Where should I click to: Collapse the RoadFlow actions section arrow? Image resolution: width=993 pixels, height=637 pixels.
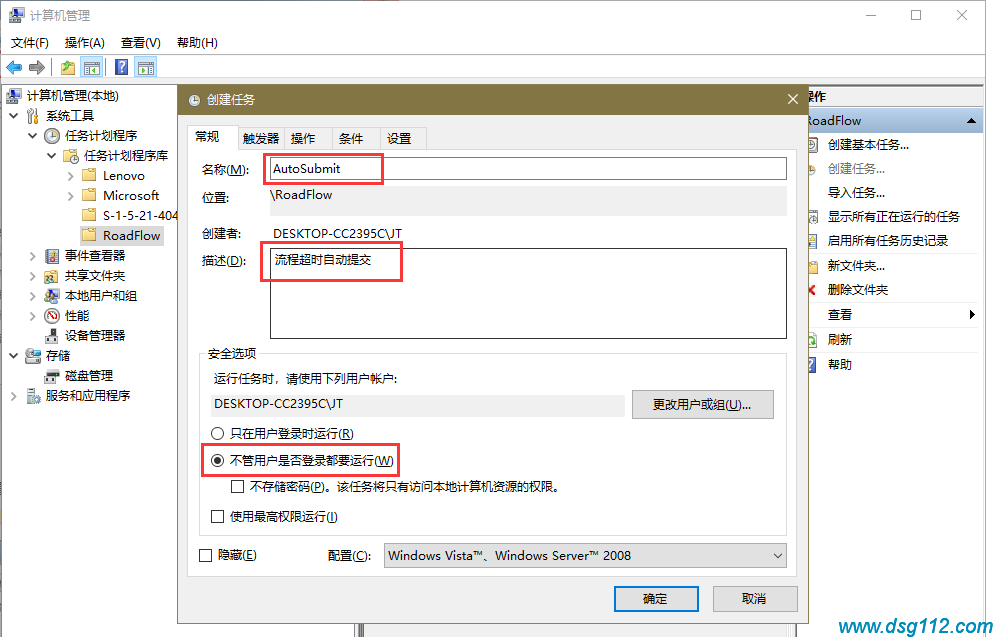[x=971, y=121]
